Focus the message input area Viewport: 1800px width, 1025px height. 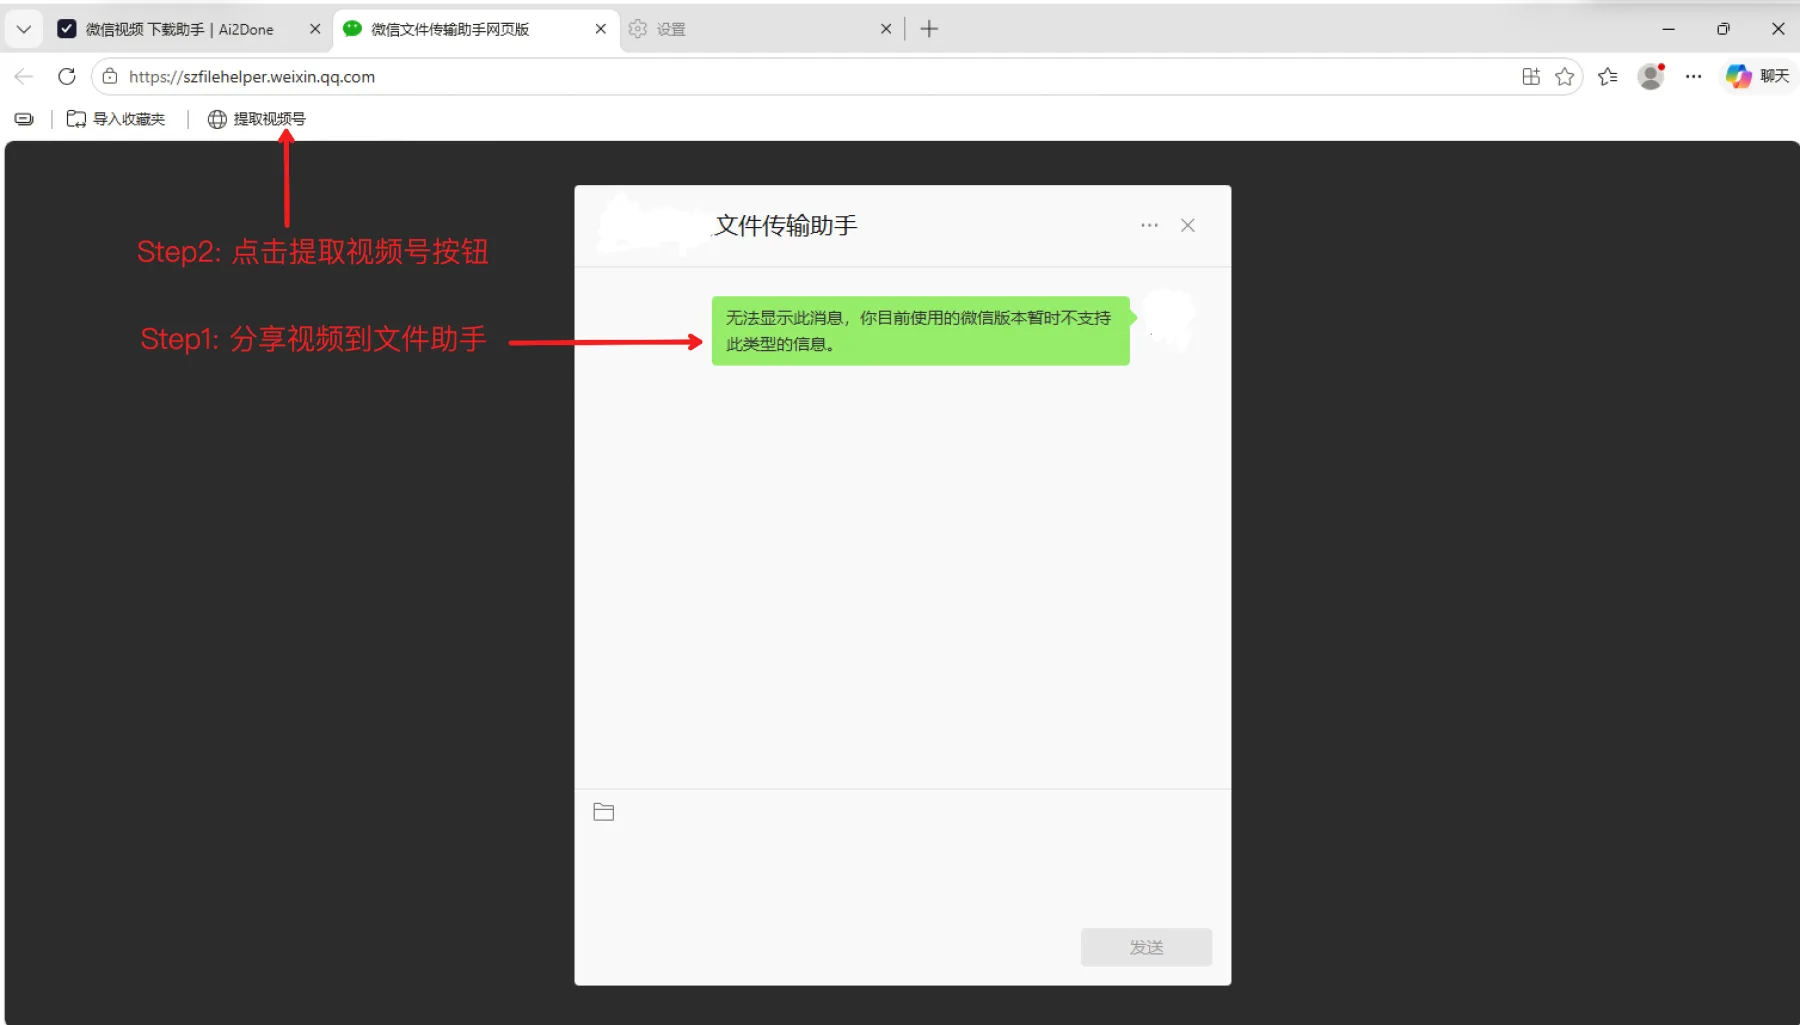click(902, 875)
